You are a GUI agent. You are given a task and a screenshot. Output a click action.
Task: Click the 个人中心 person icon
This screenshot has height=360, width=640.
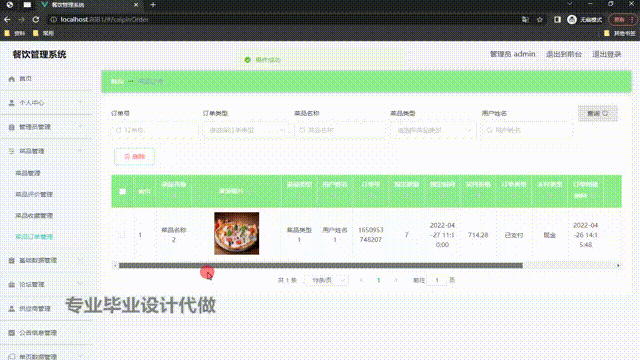[11, 103]
